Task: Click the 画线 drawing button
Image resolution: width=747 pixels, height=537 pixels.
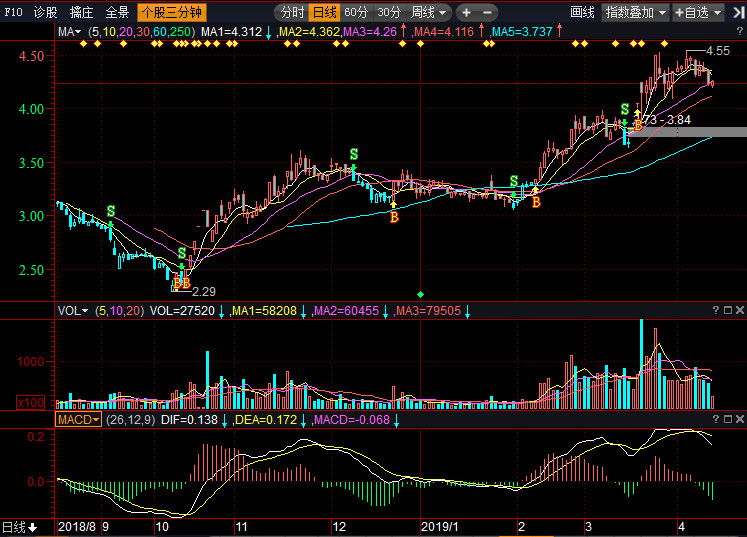Action: (582, 13)
